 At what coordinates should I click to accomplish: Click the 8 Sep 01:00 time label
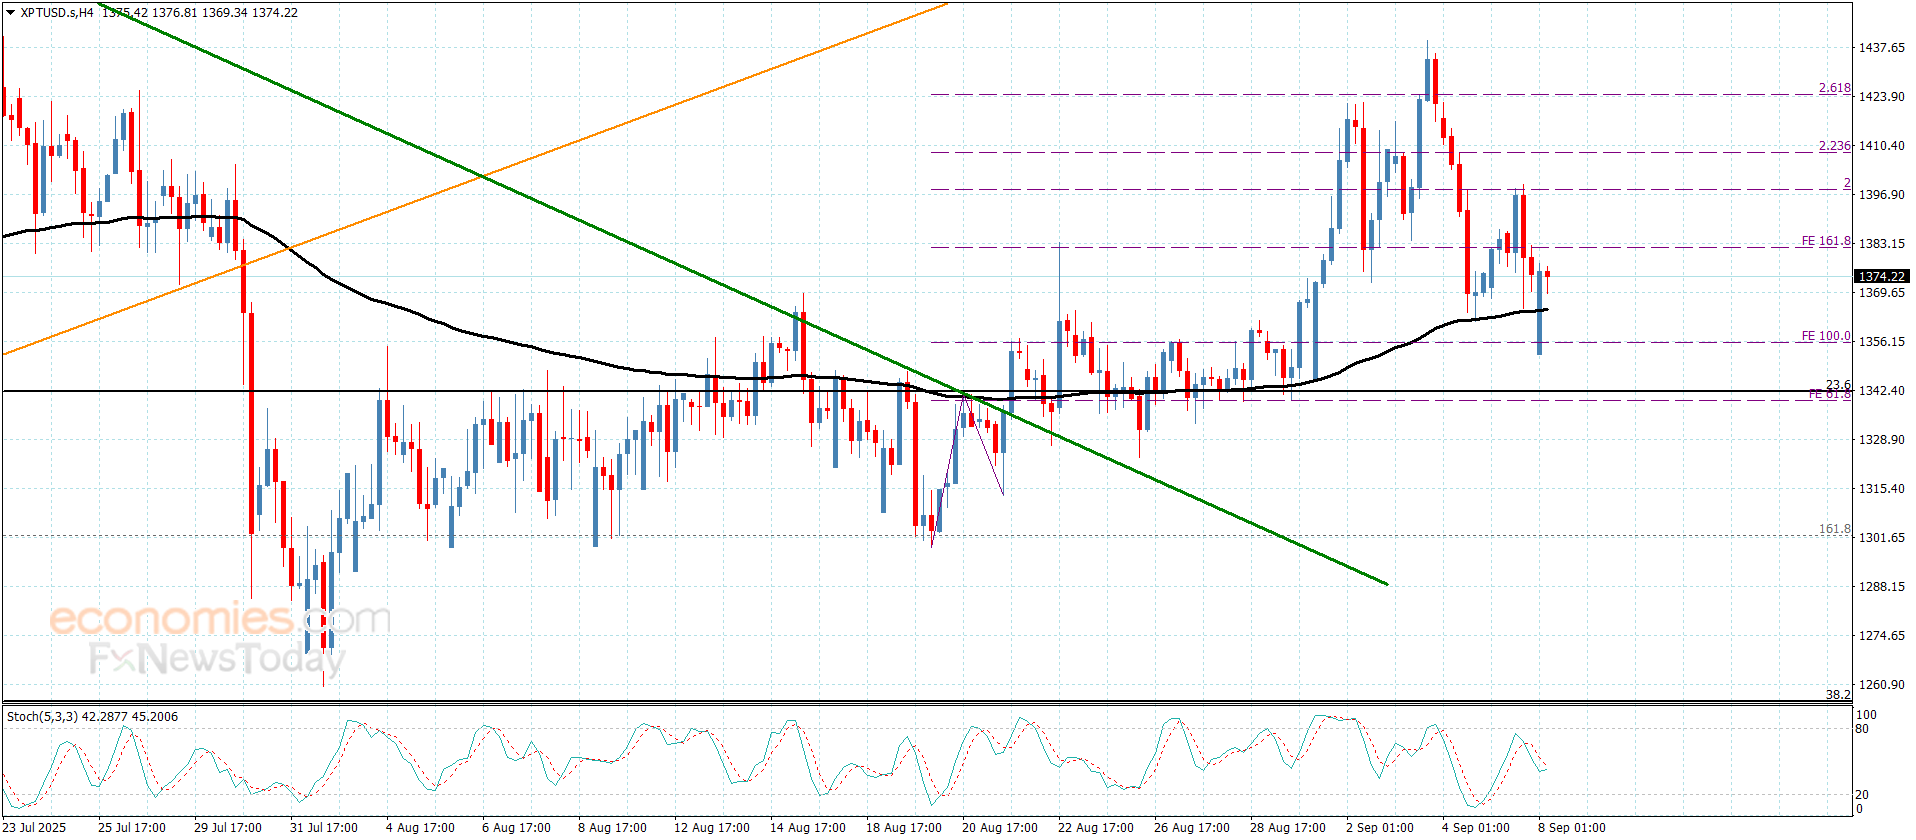1571,828
